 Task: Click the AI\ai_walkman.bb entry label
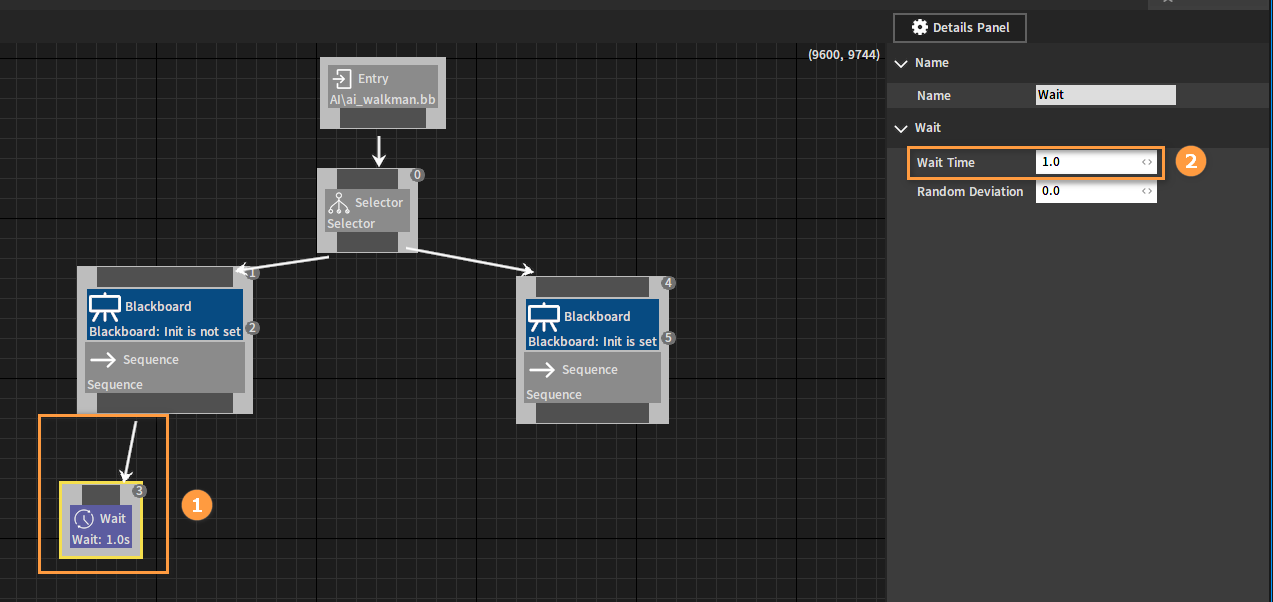pos(383,101)
